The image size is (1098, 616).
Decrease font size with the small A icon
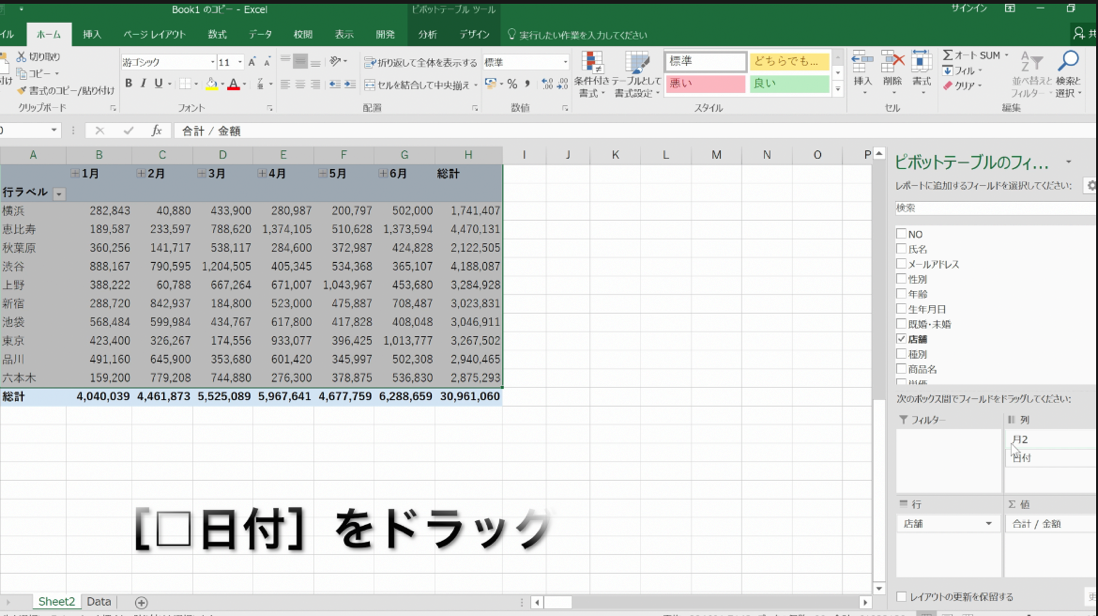coord(267,62)
